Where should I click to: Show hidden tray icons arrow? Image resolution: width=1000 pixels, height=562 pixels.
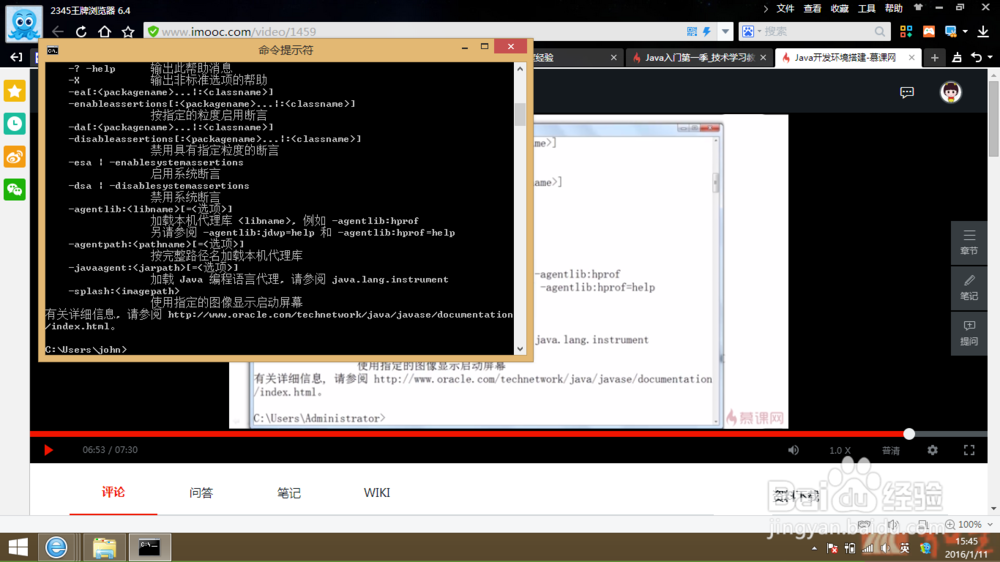(814, 548)
